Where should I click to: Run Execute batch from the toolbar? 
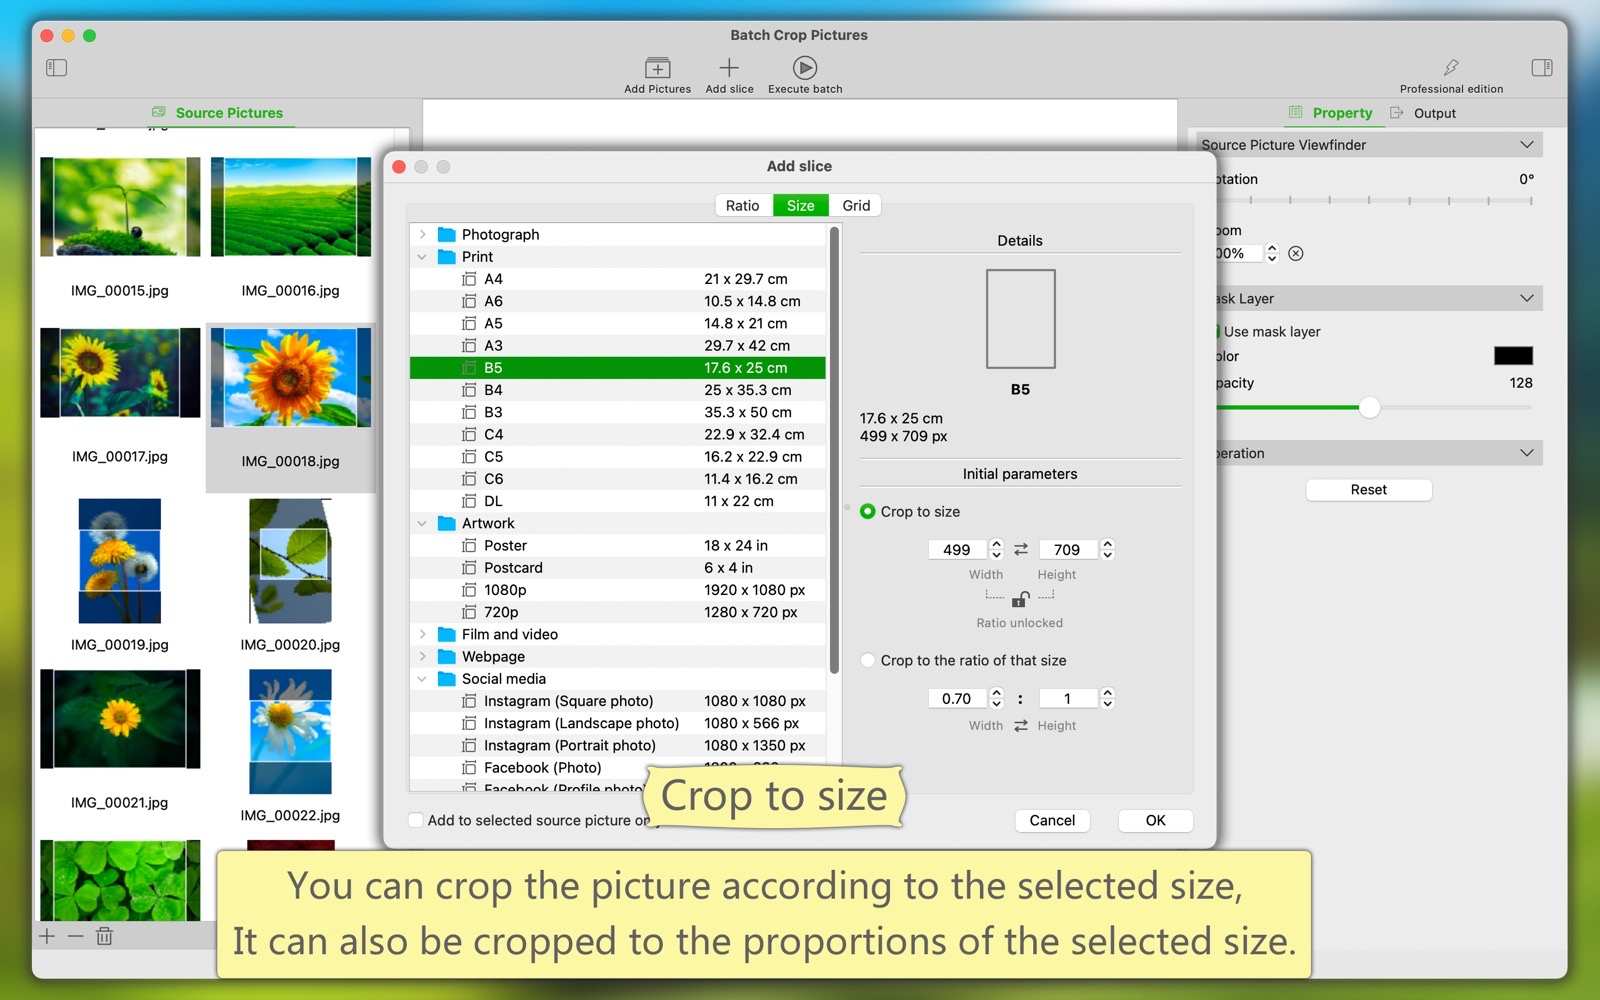805,68
